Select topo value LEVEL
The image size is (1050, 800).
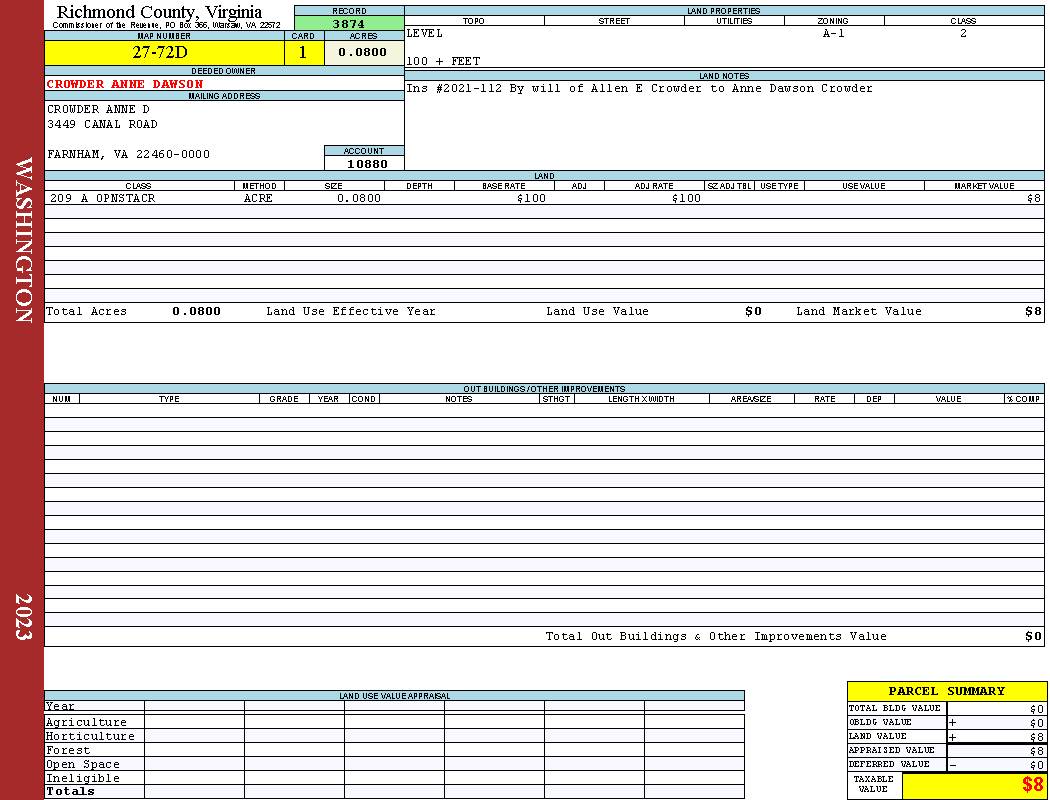(425, 33)
